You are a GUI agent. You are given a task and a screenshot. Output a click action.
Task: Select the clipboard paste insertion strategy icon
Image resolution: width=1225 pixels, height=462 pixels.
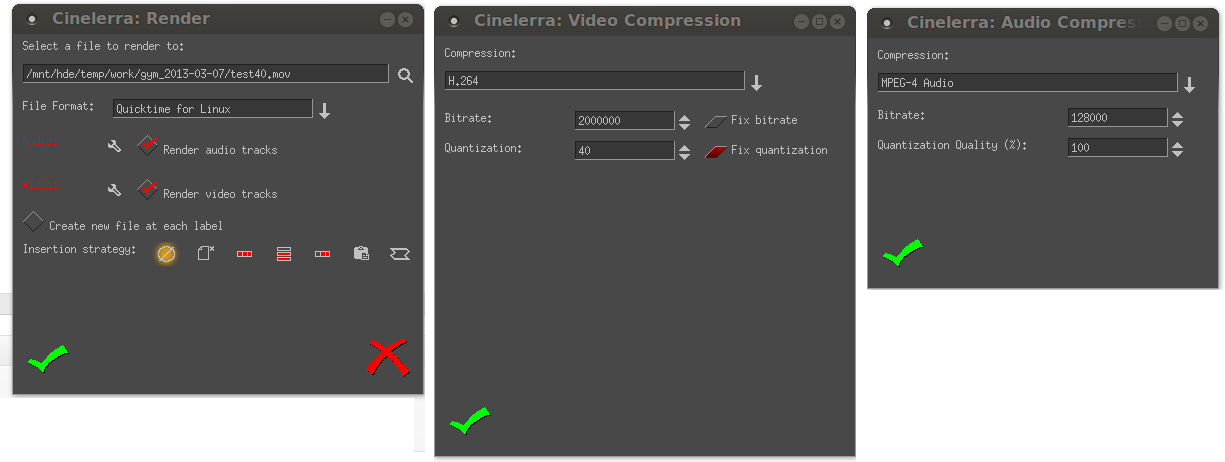[361, 254]
